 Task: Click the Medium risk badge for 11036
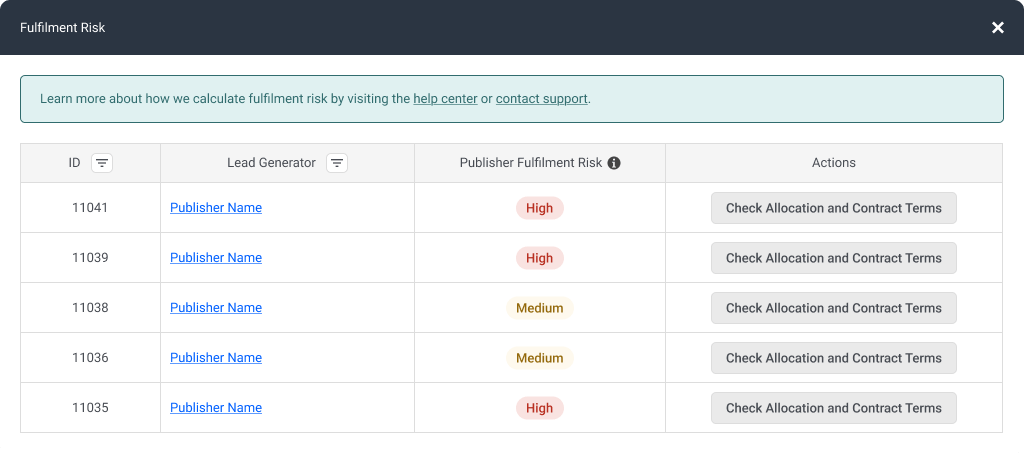(x=539, y=358)
